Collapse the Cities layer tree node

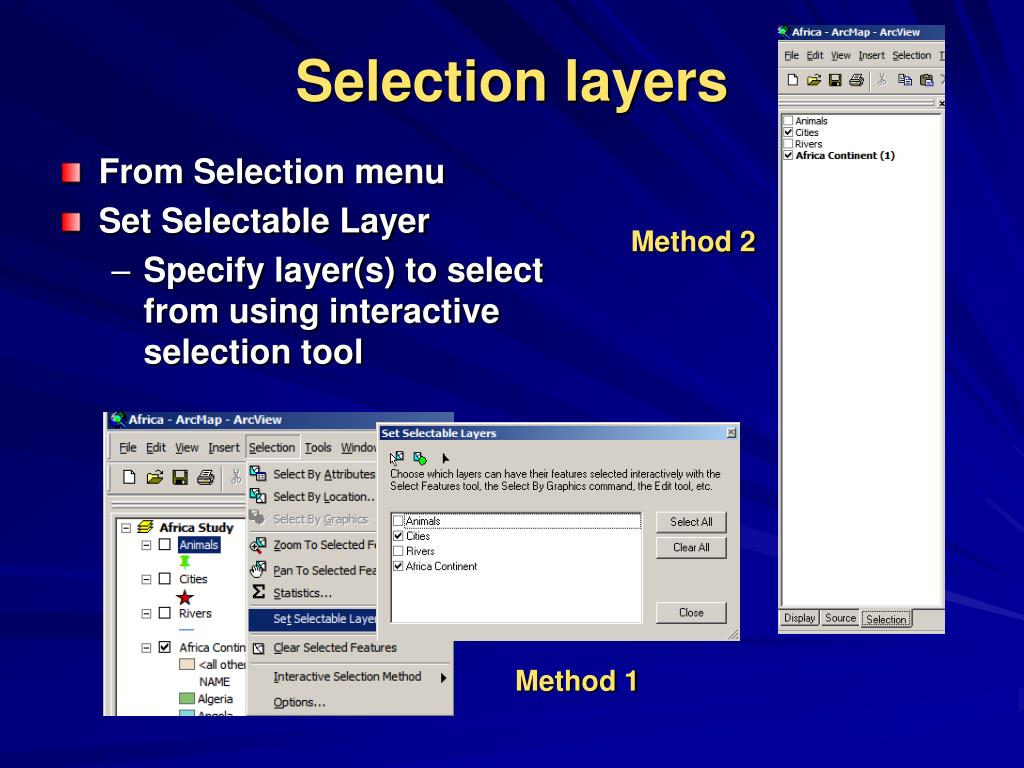(146, 579)
